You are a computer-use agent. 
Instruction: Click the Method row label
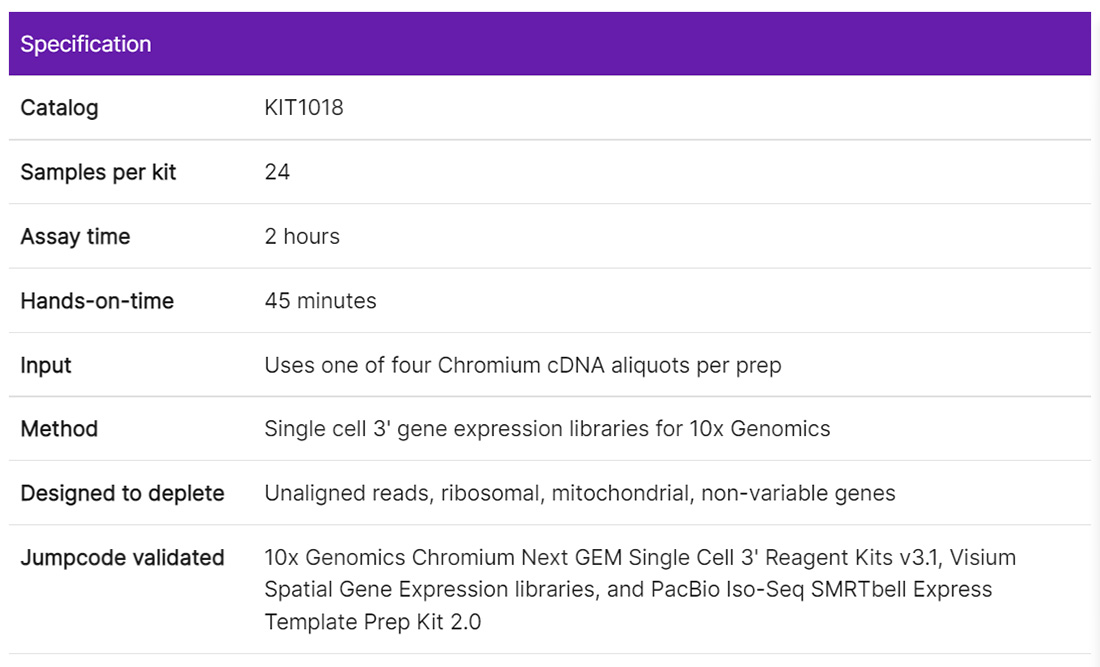(59, 429)
